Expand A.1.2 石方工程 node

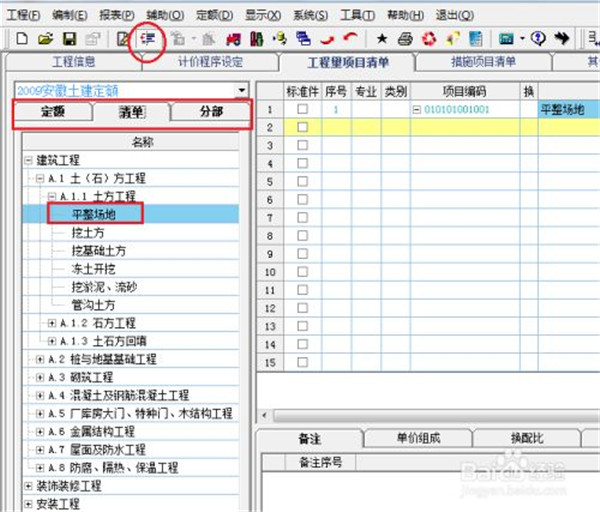[x=52, y=323]
